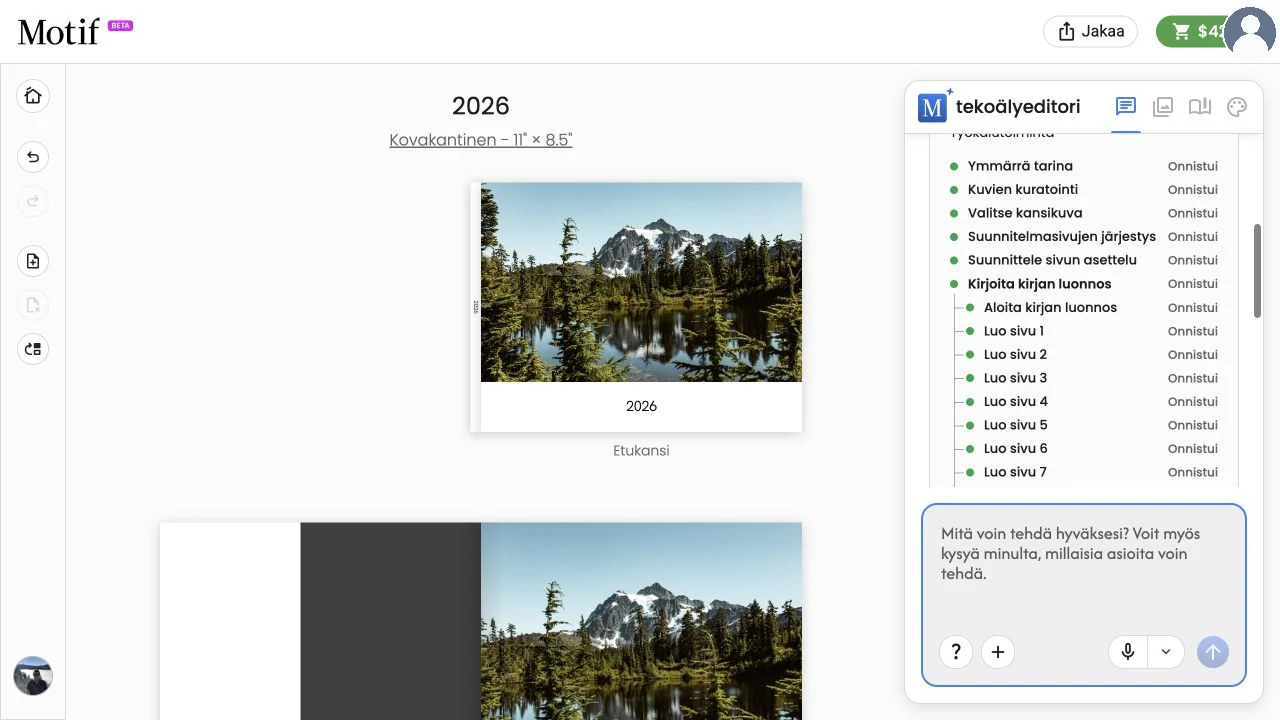Open the color palette theme tab
This screenshot has width=1280, height=720.
tap(1237, 107)
